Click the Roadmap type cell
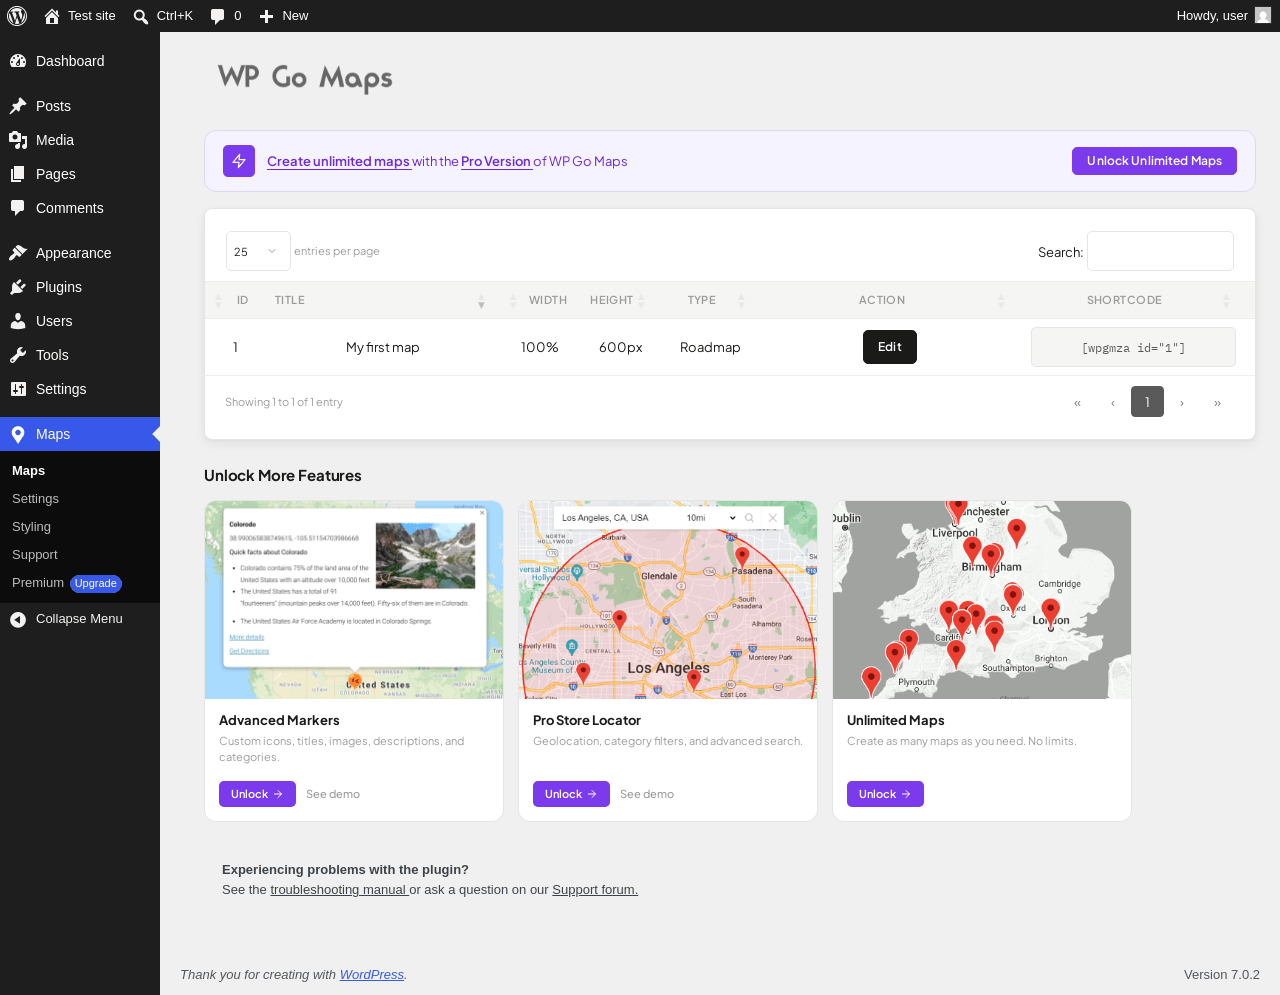This screenshot has height=995, width=1280. coord(710,347)
